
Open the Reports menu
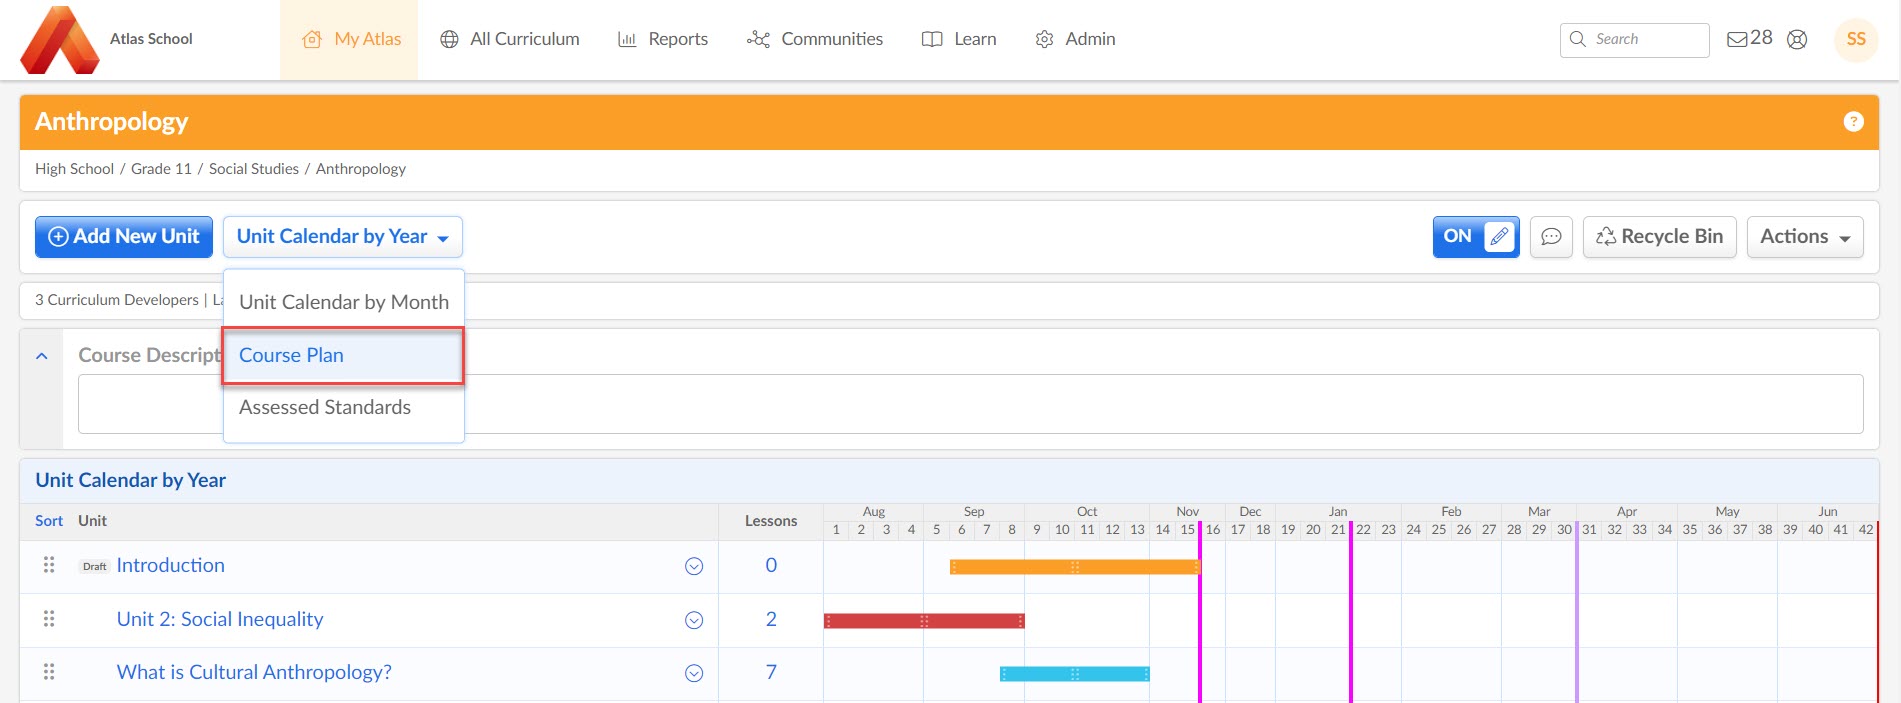(663, 39)
